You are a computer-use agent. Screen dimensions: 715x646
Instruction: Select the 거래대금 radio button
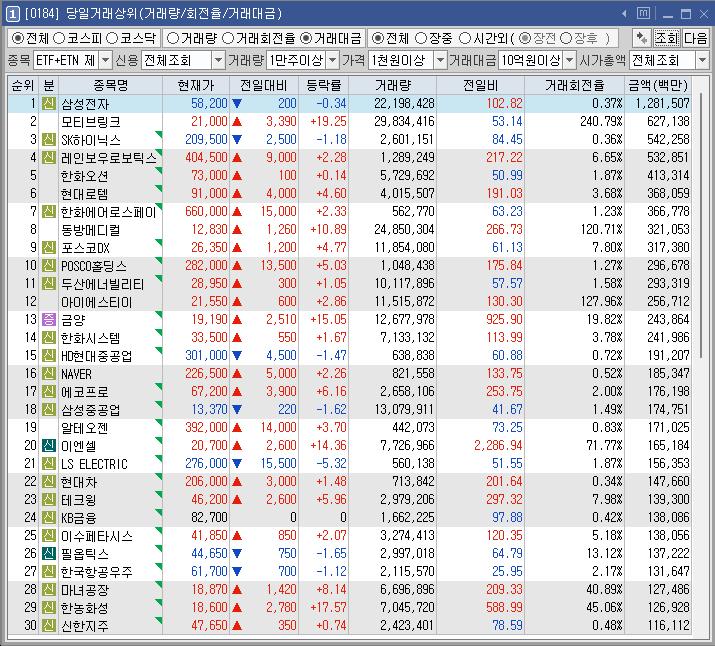[306, 38]
